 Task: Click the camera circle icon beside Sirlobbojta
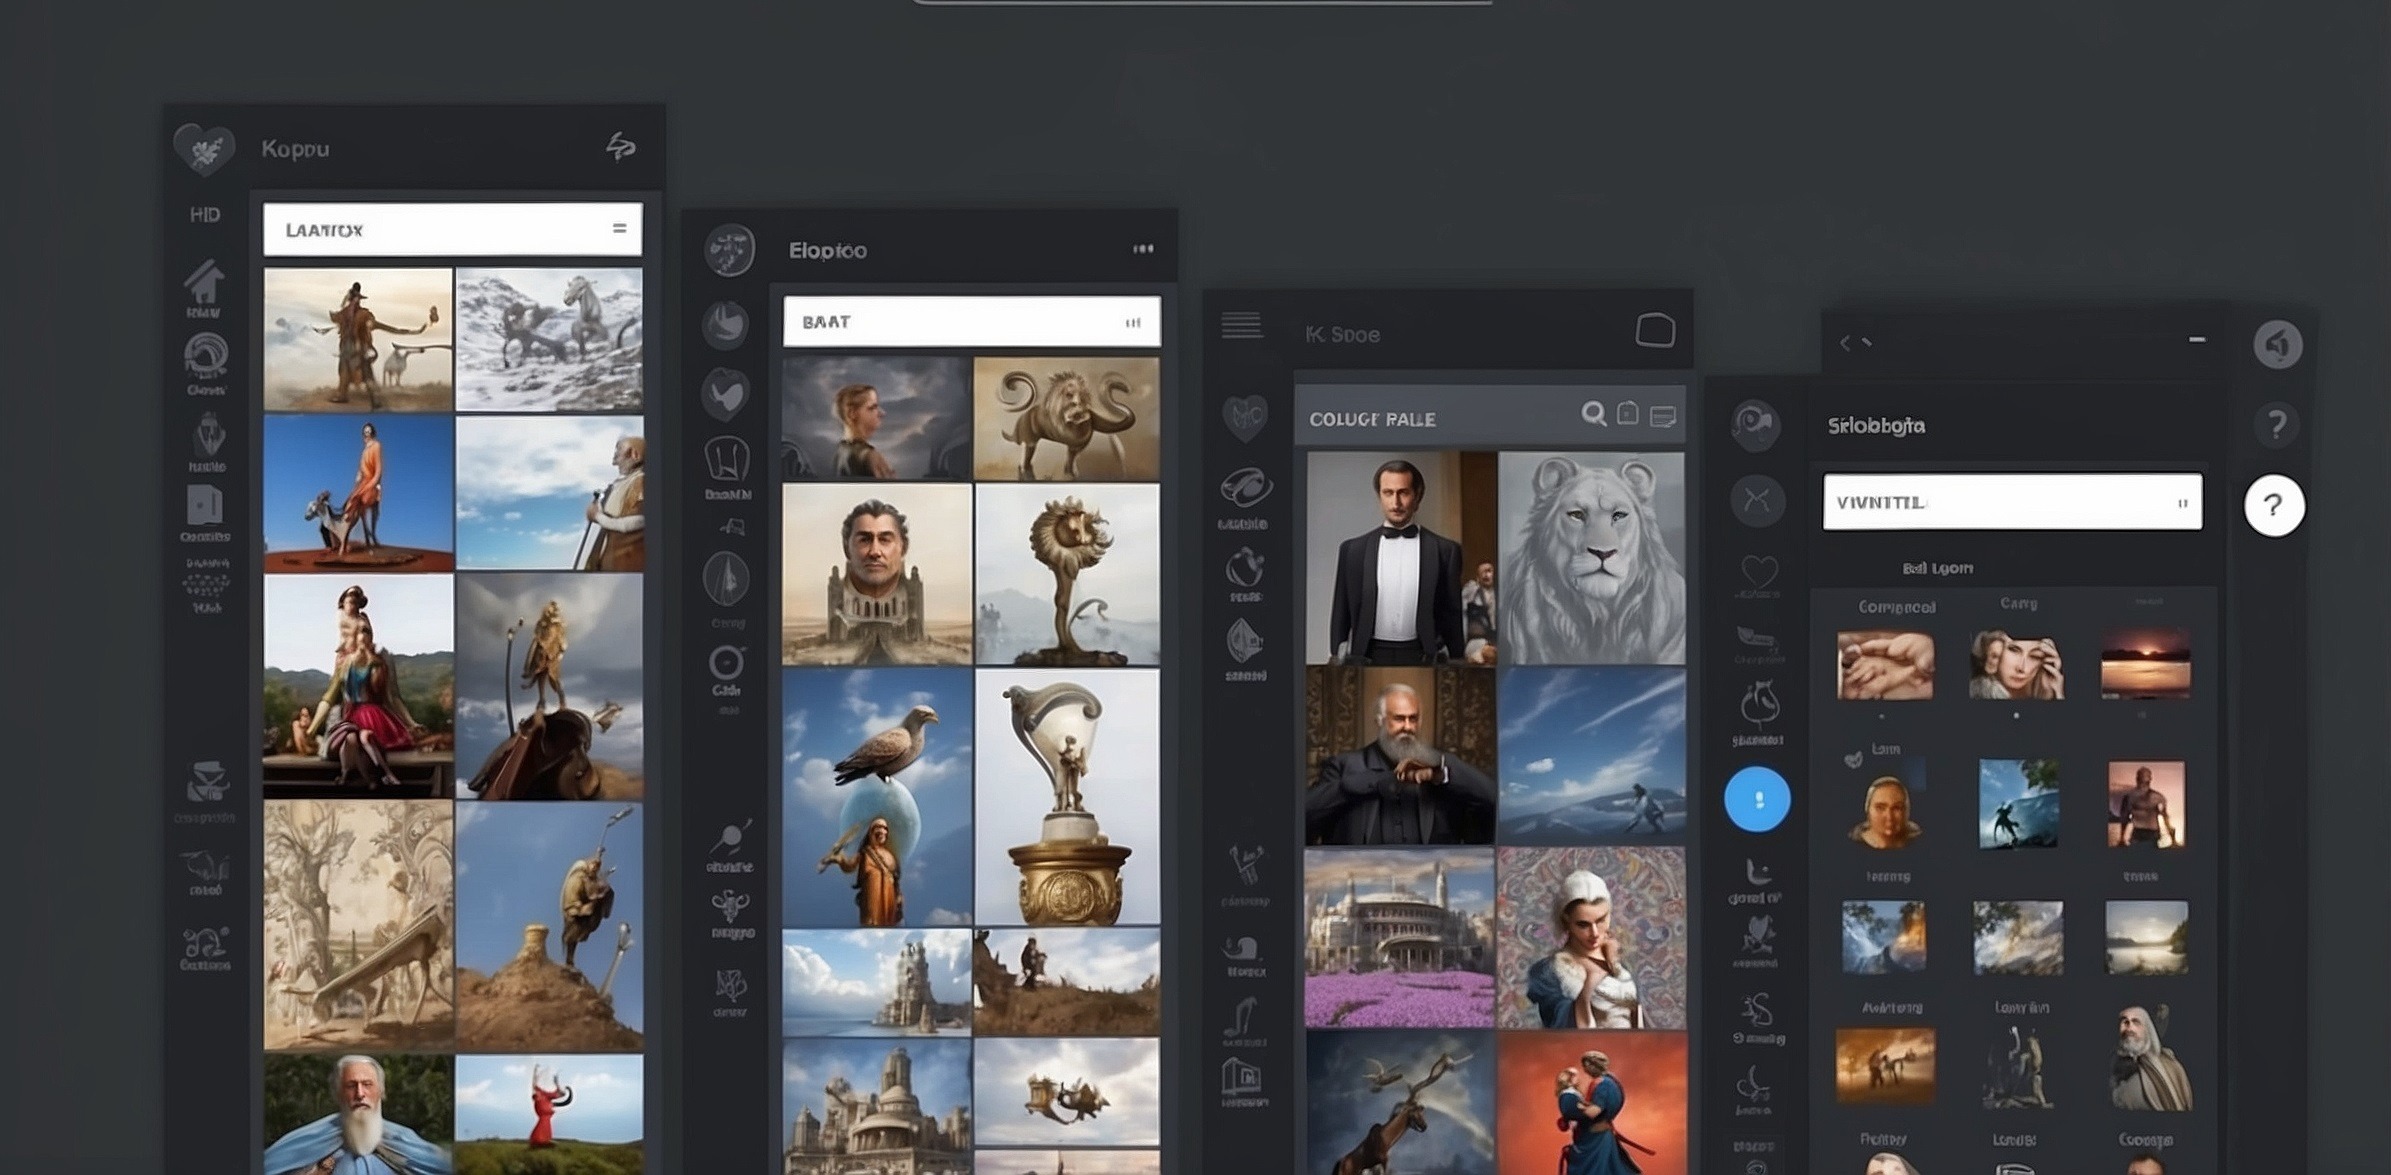1755,425
